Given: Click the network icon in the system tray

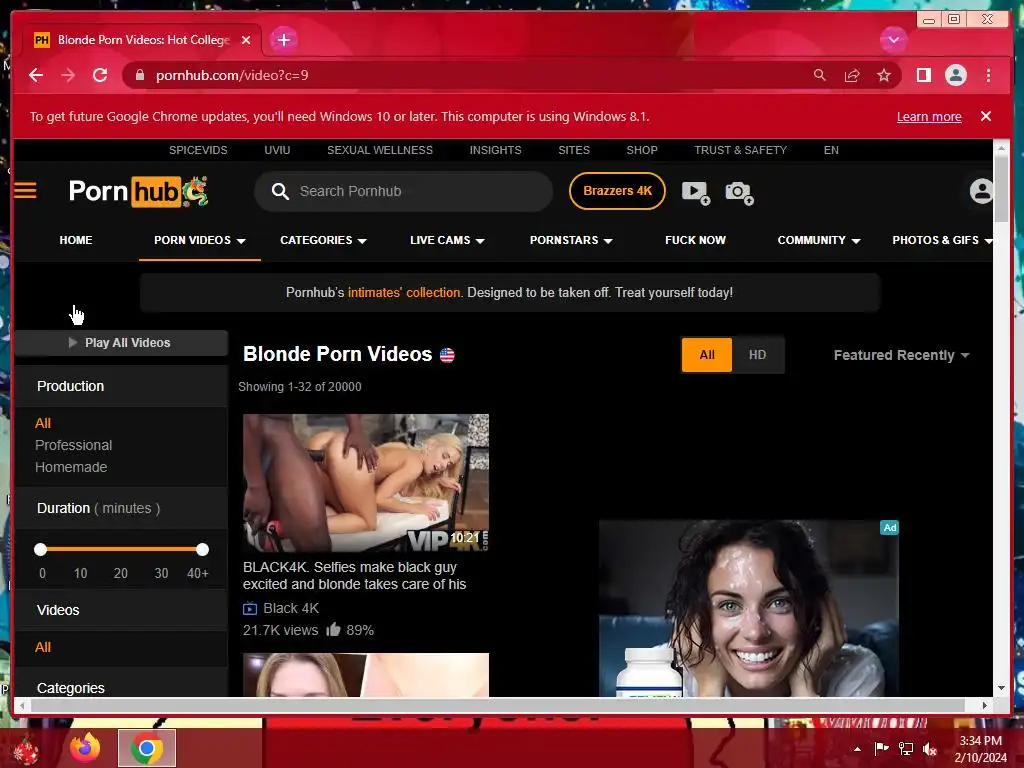Looking at the screenshot, I should pyautogui.click(x=906, y=748).
